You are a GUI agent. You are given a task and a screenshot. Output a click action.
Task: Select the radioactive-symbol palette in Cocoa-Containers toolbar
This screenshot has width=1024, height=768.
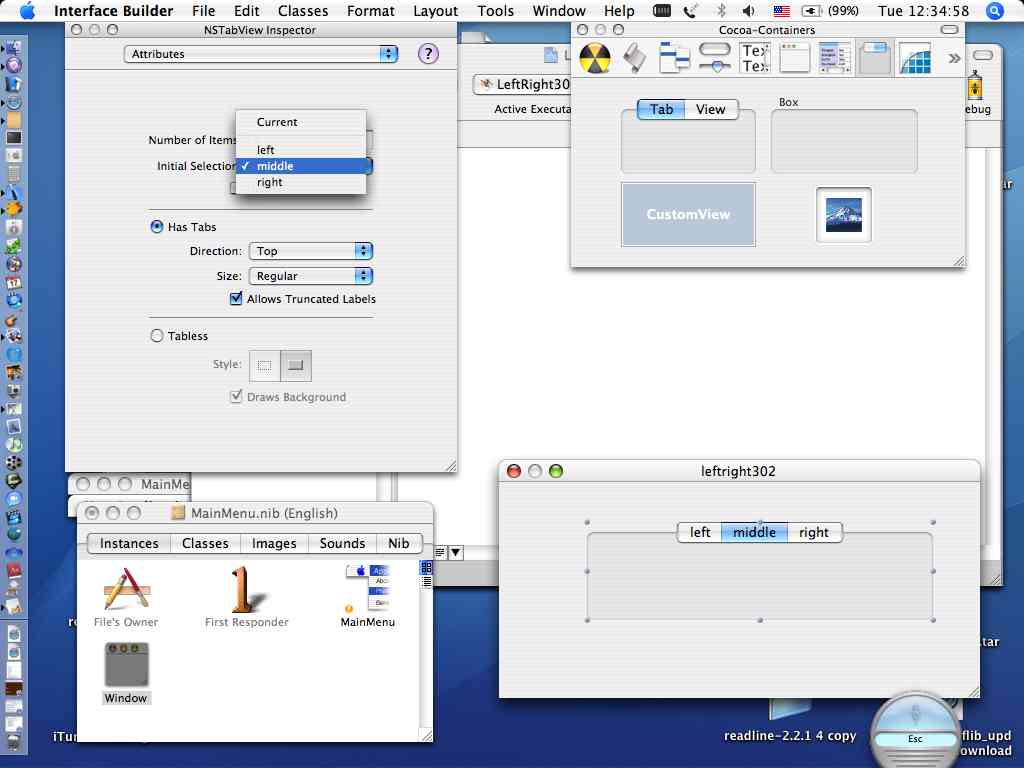coord(594,58)
